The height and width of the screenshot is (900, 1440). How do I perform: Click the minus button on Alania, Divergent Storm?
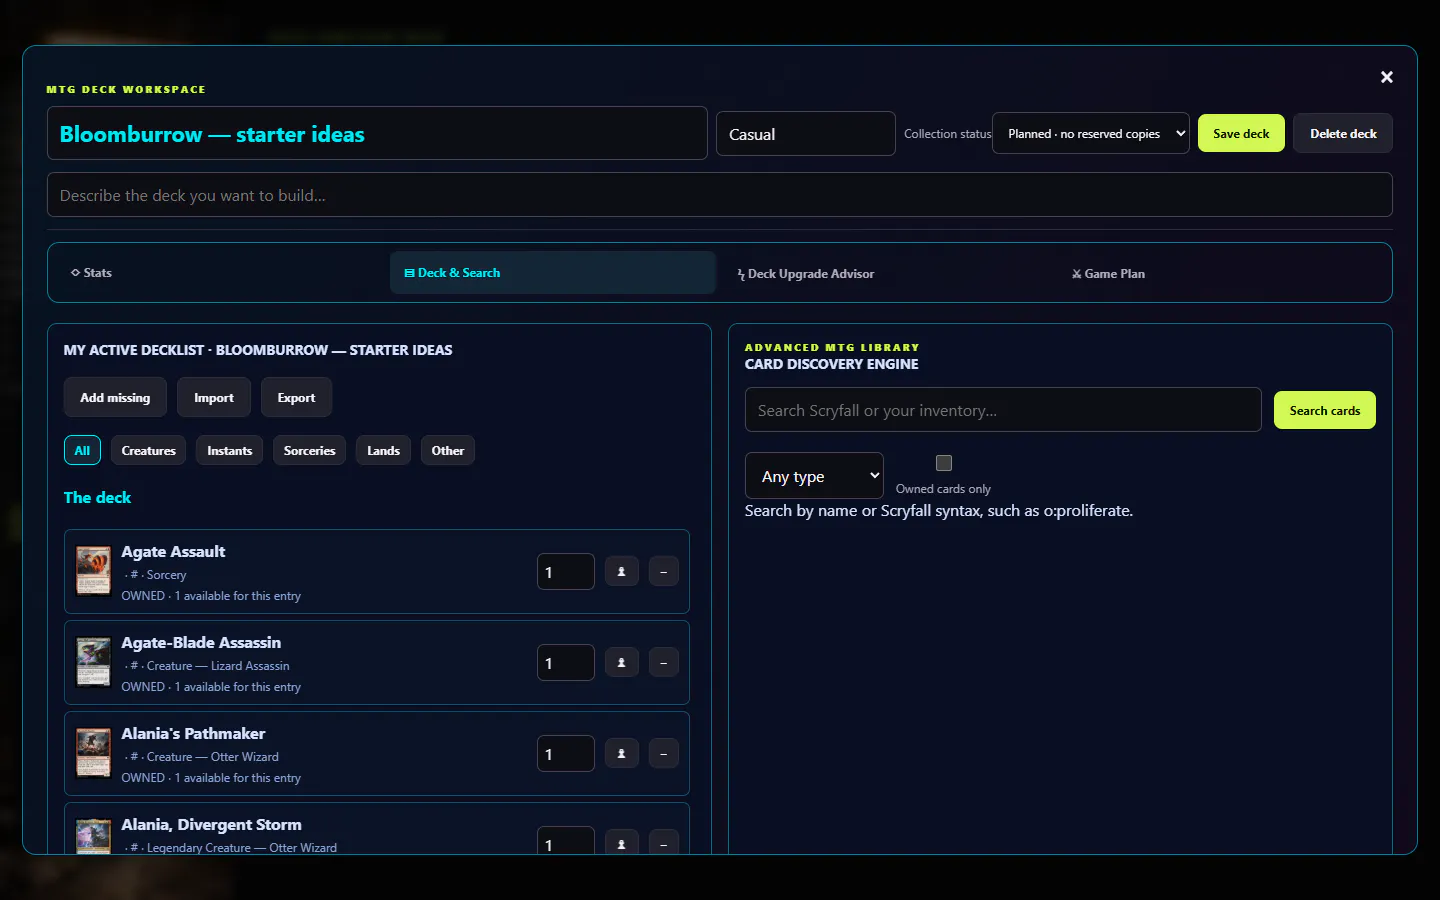(664, 843)
